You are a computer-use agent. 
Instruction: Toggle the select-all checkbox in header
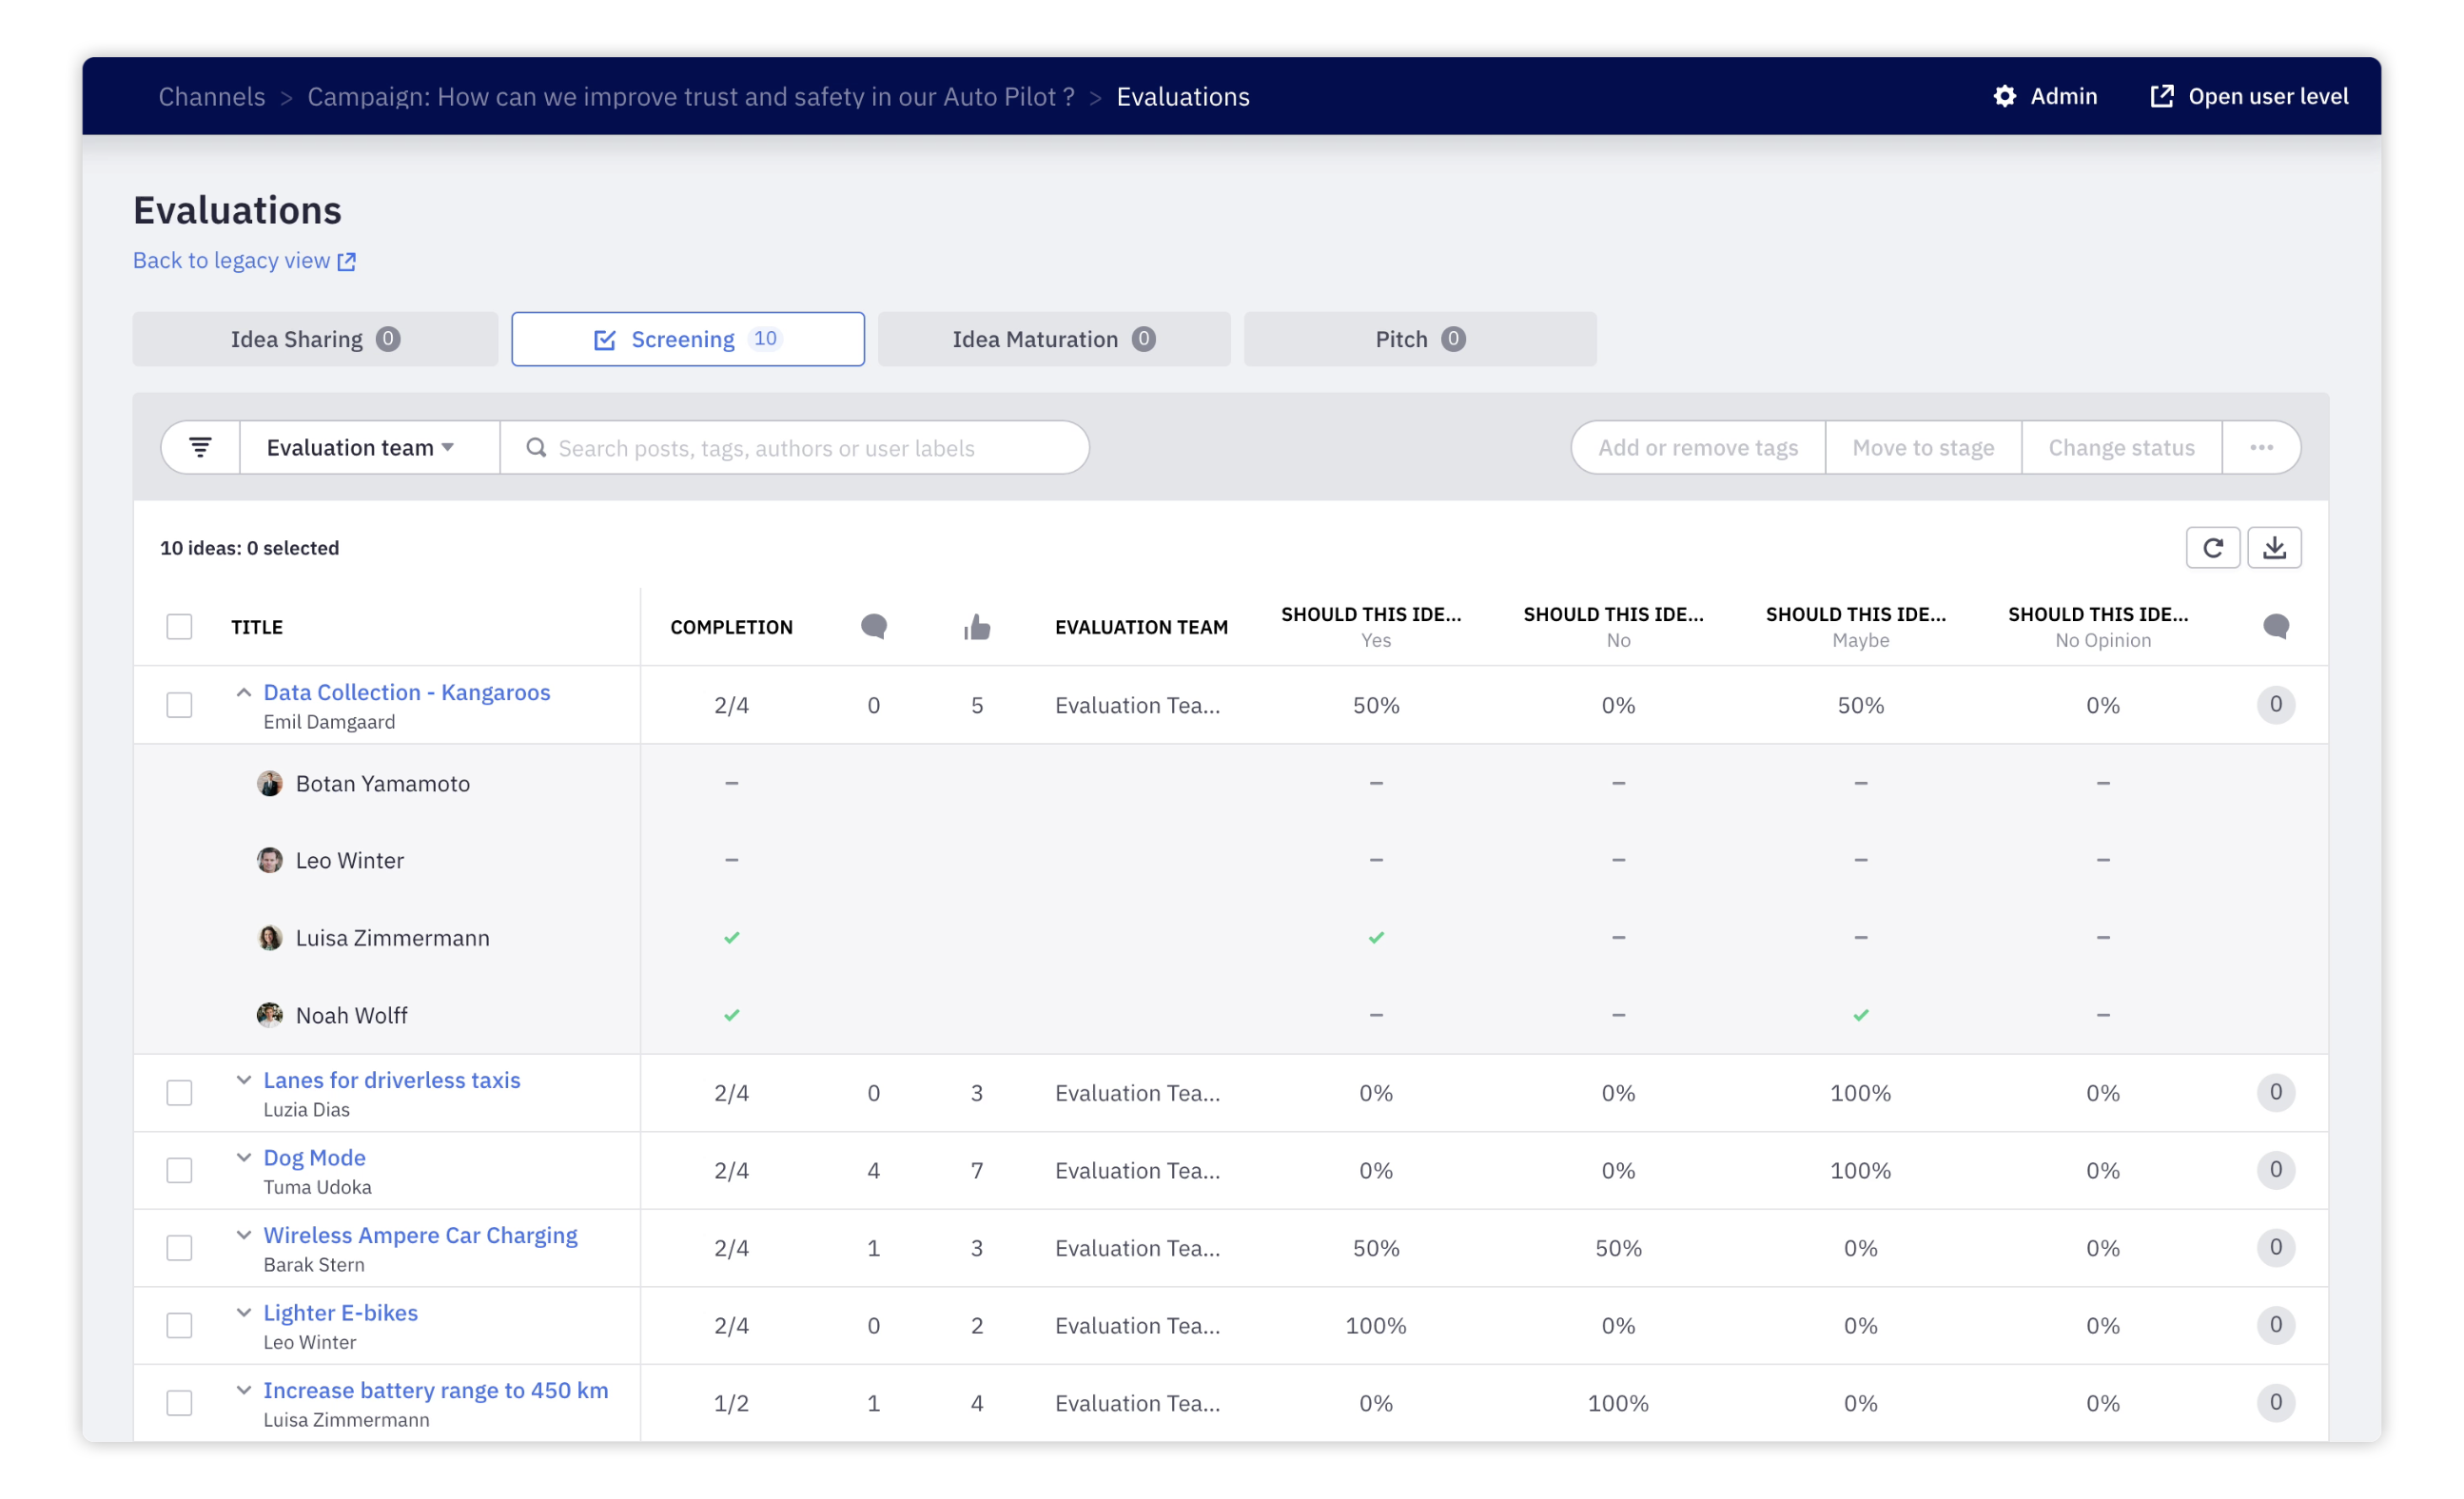coord(179,627)
